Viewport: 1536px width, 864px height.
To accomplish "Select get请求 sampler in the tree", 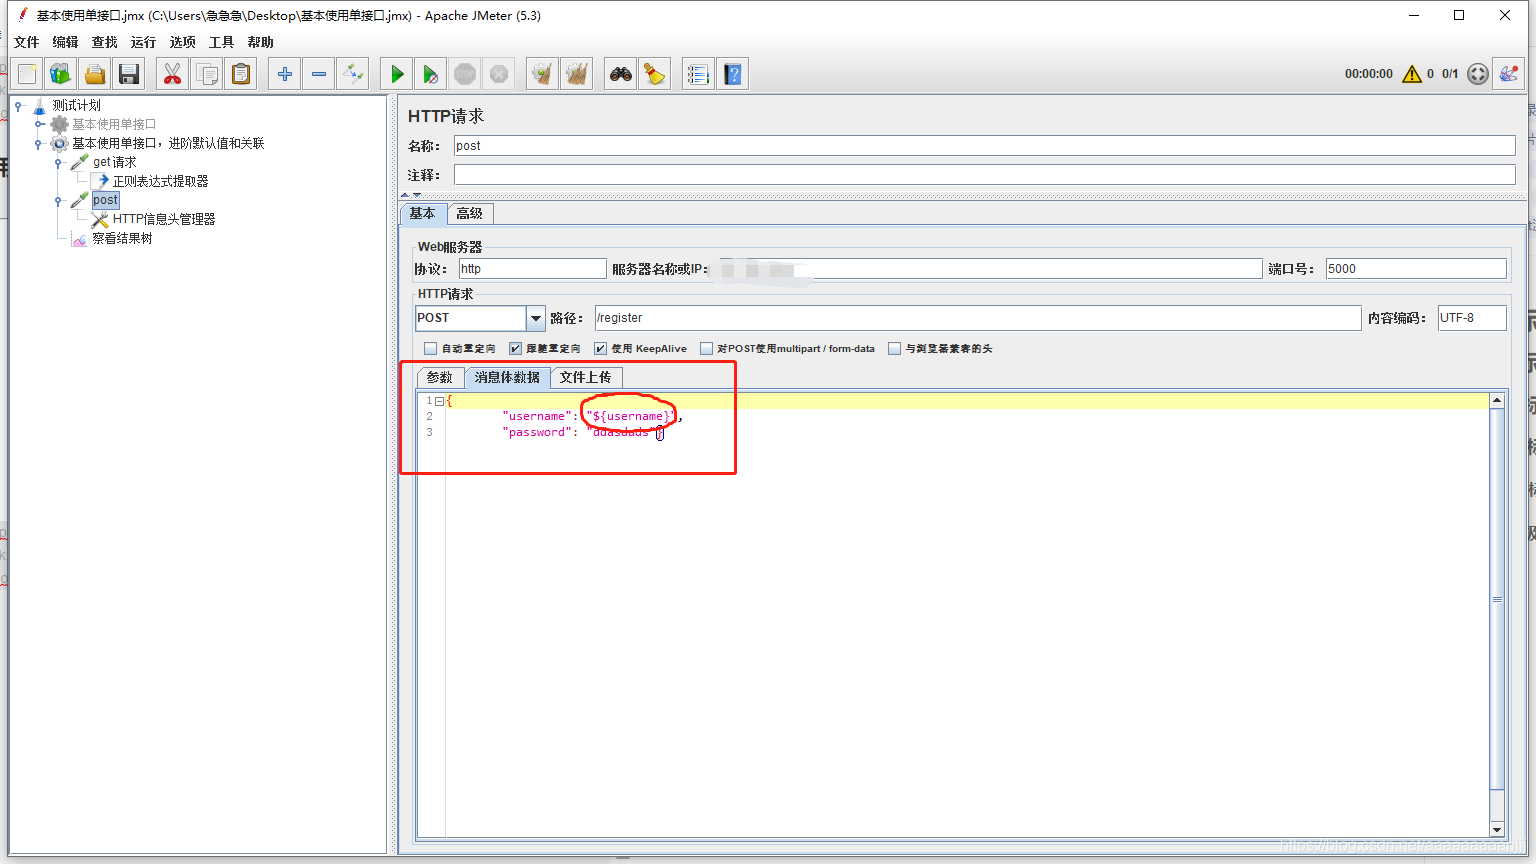I will coord(114,162).
